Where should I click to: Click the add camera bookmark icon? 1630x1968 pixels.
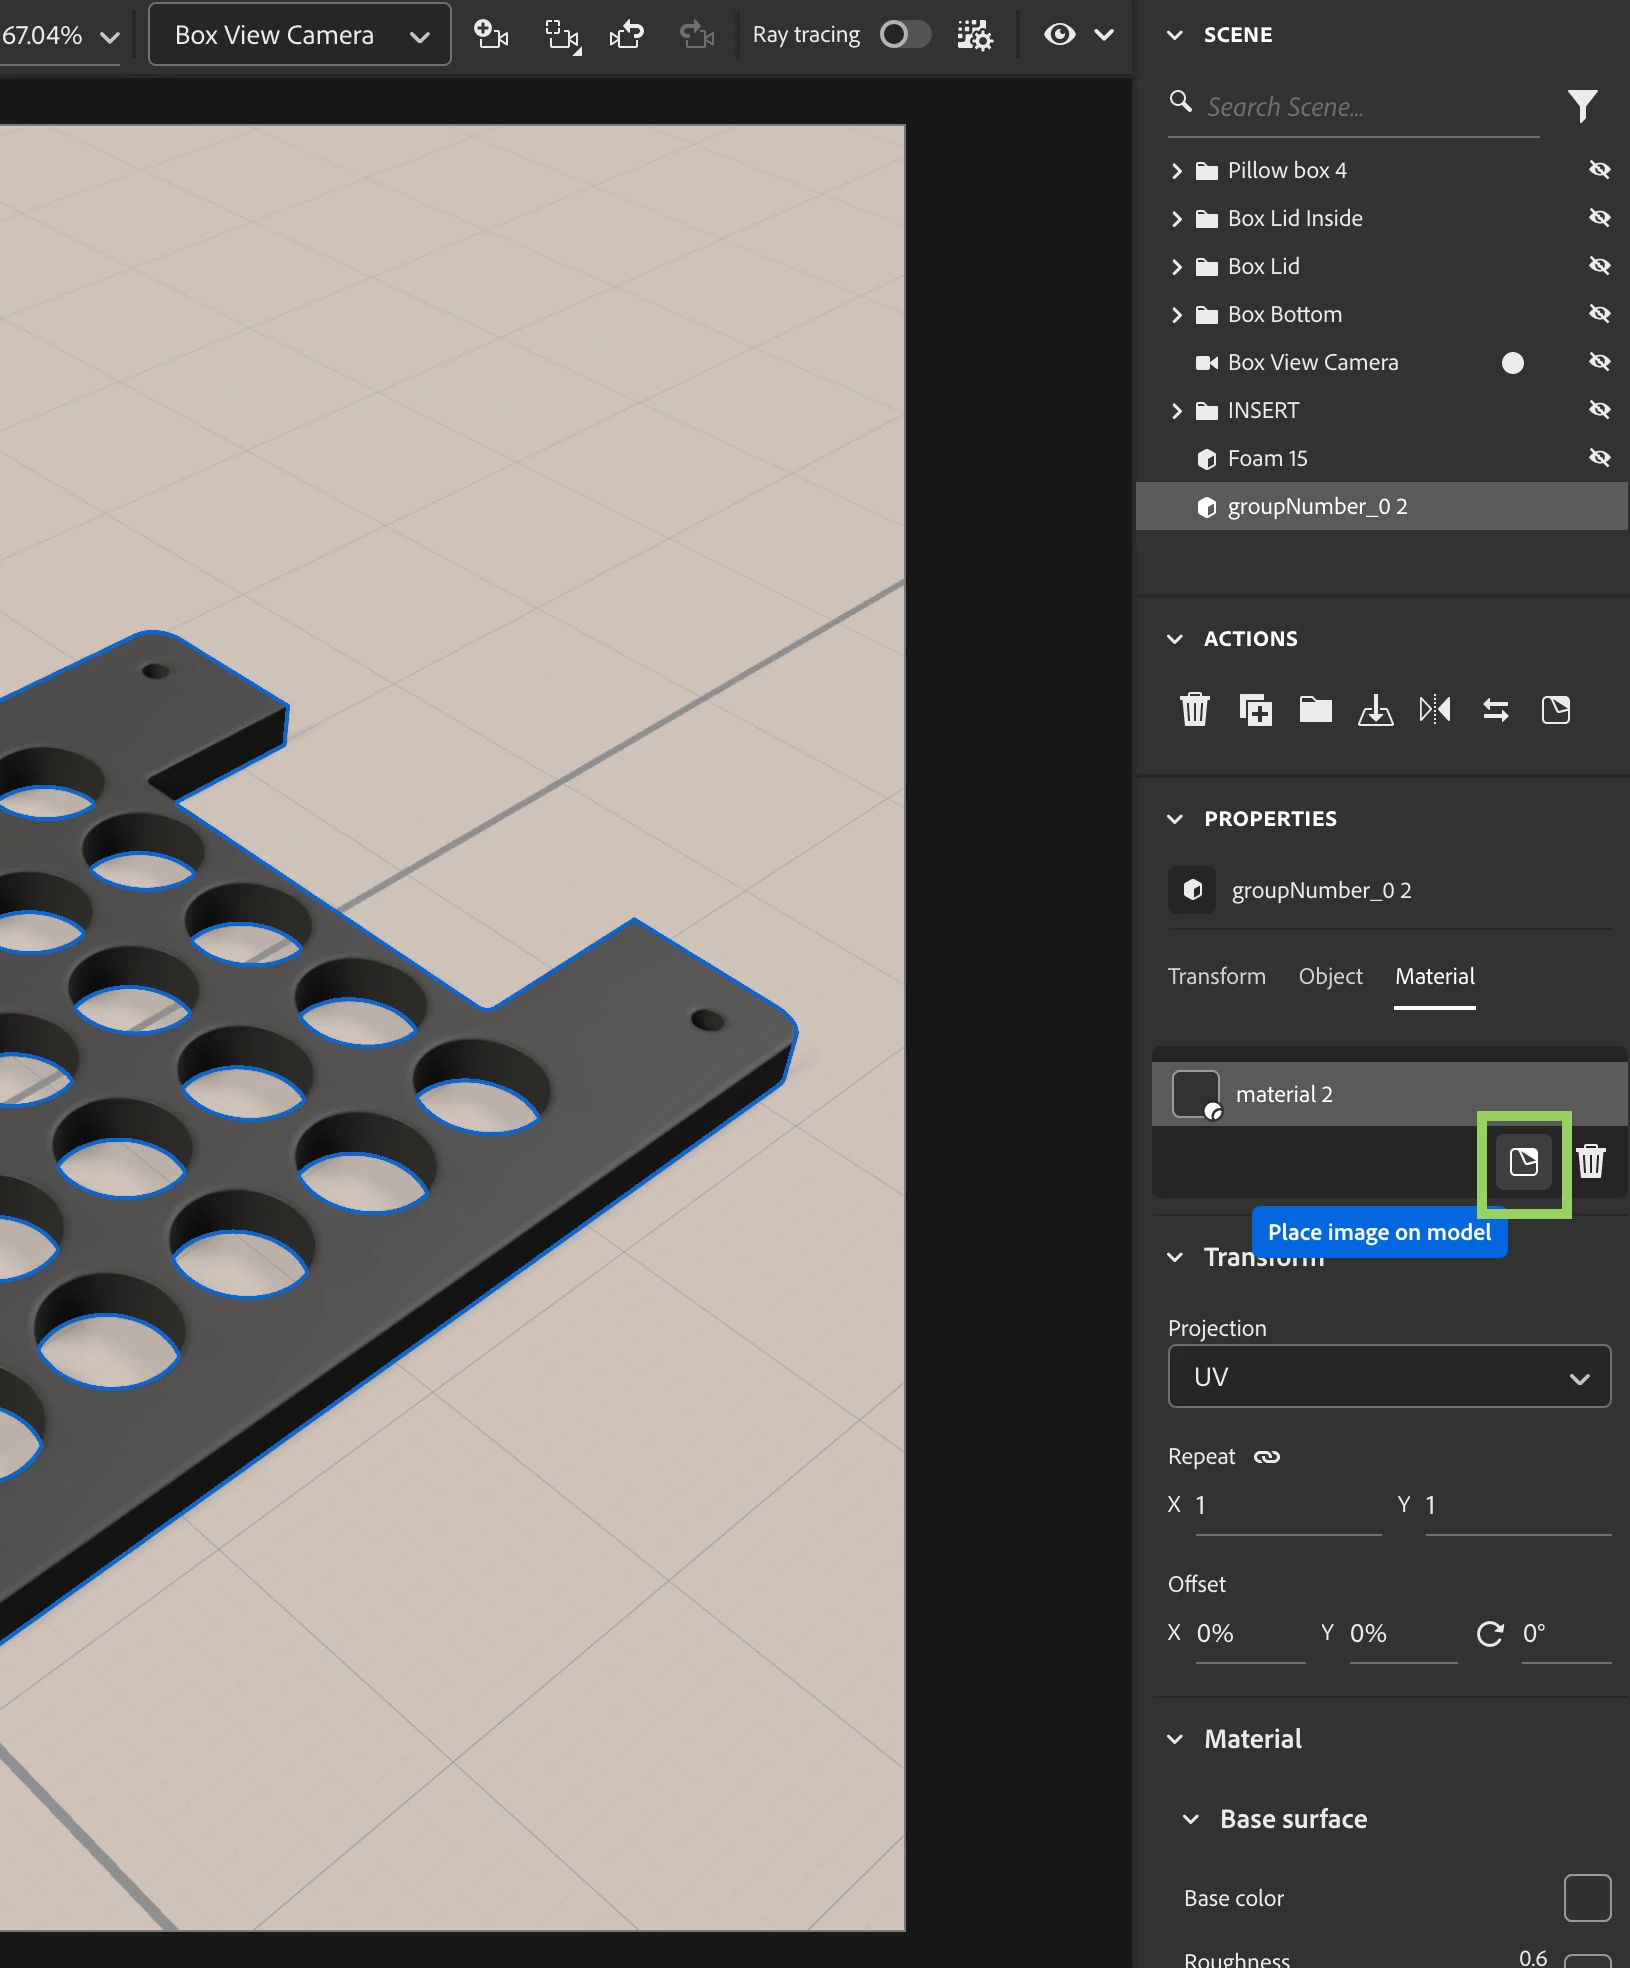click(491, 35)
